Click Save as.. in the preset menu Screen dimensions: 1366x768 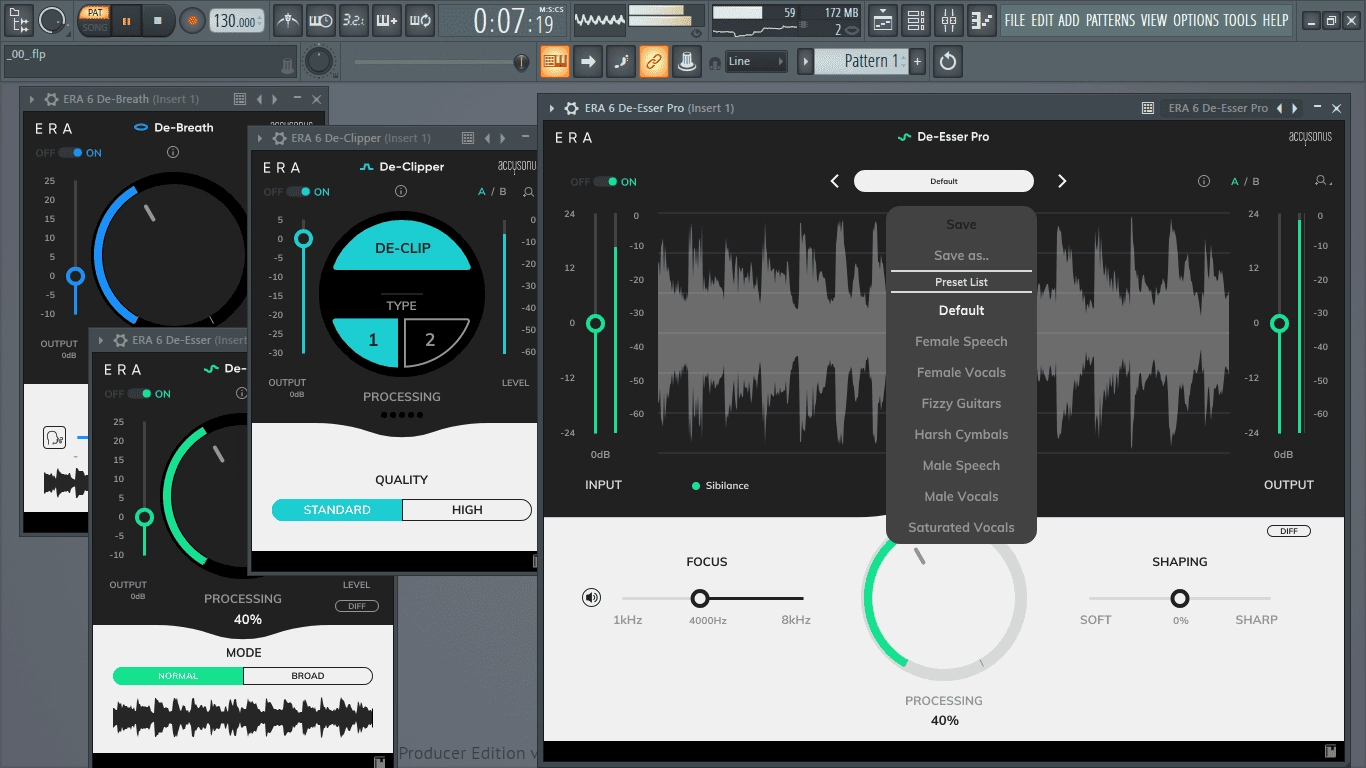(x=961, y=255)
